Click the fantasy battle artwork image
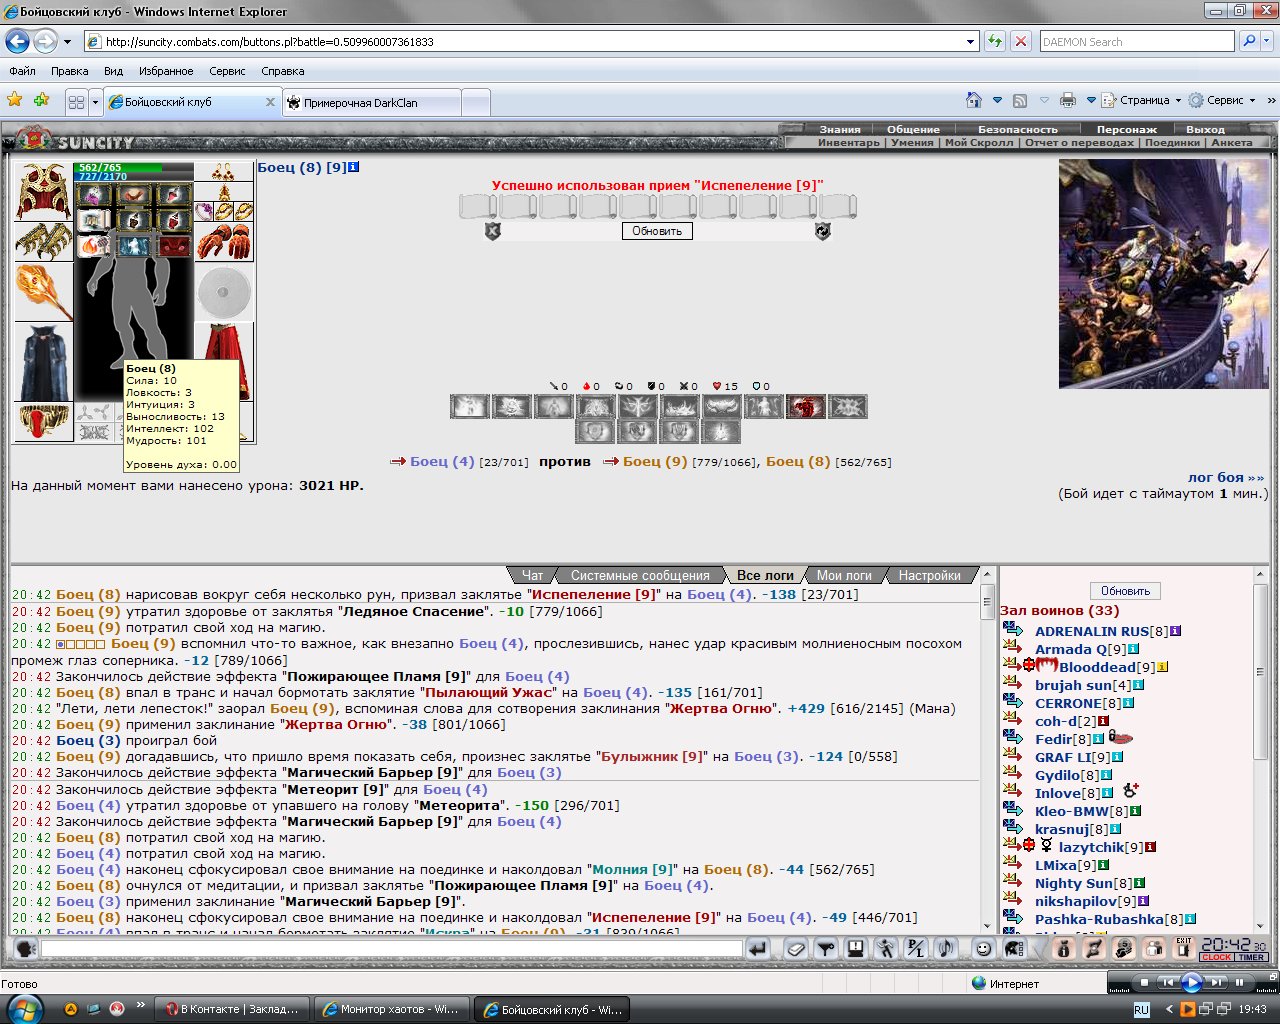 click(1163, 274)
